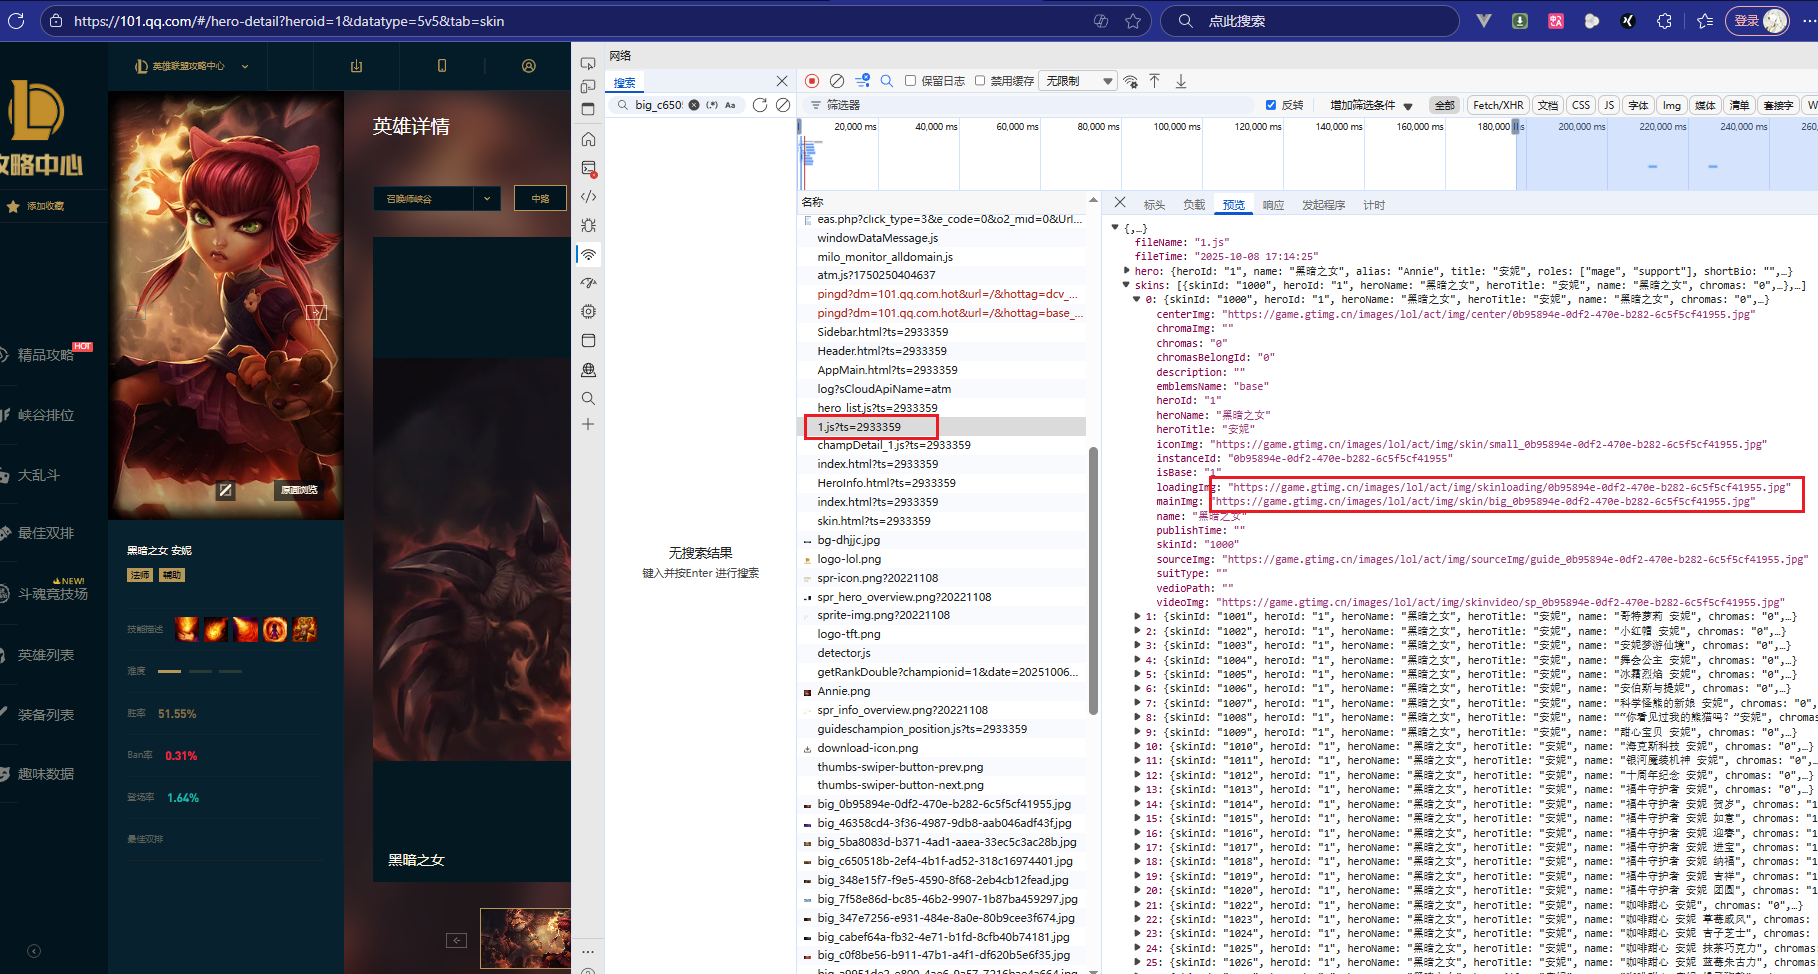Switch to the 标头 tab

pos(1155,205)
